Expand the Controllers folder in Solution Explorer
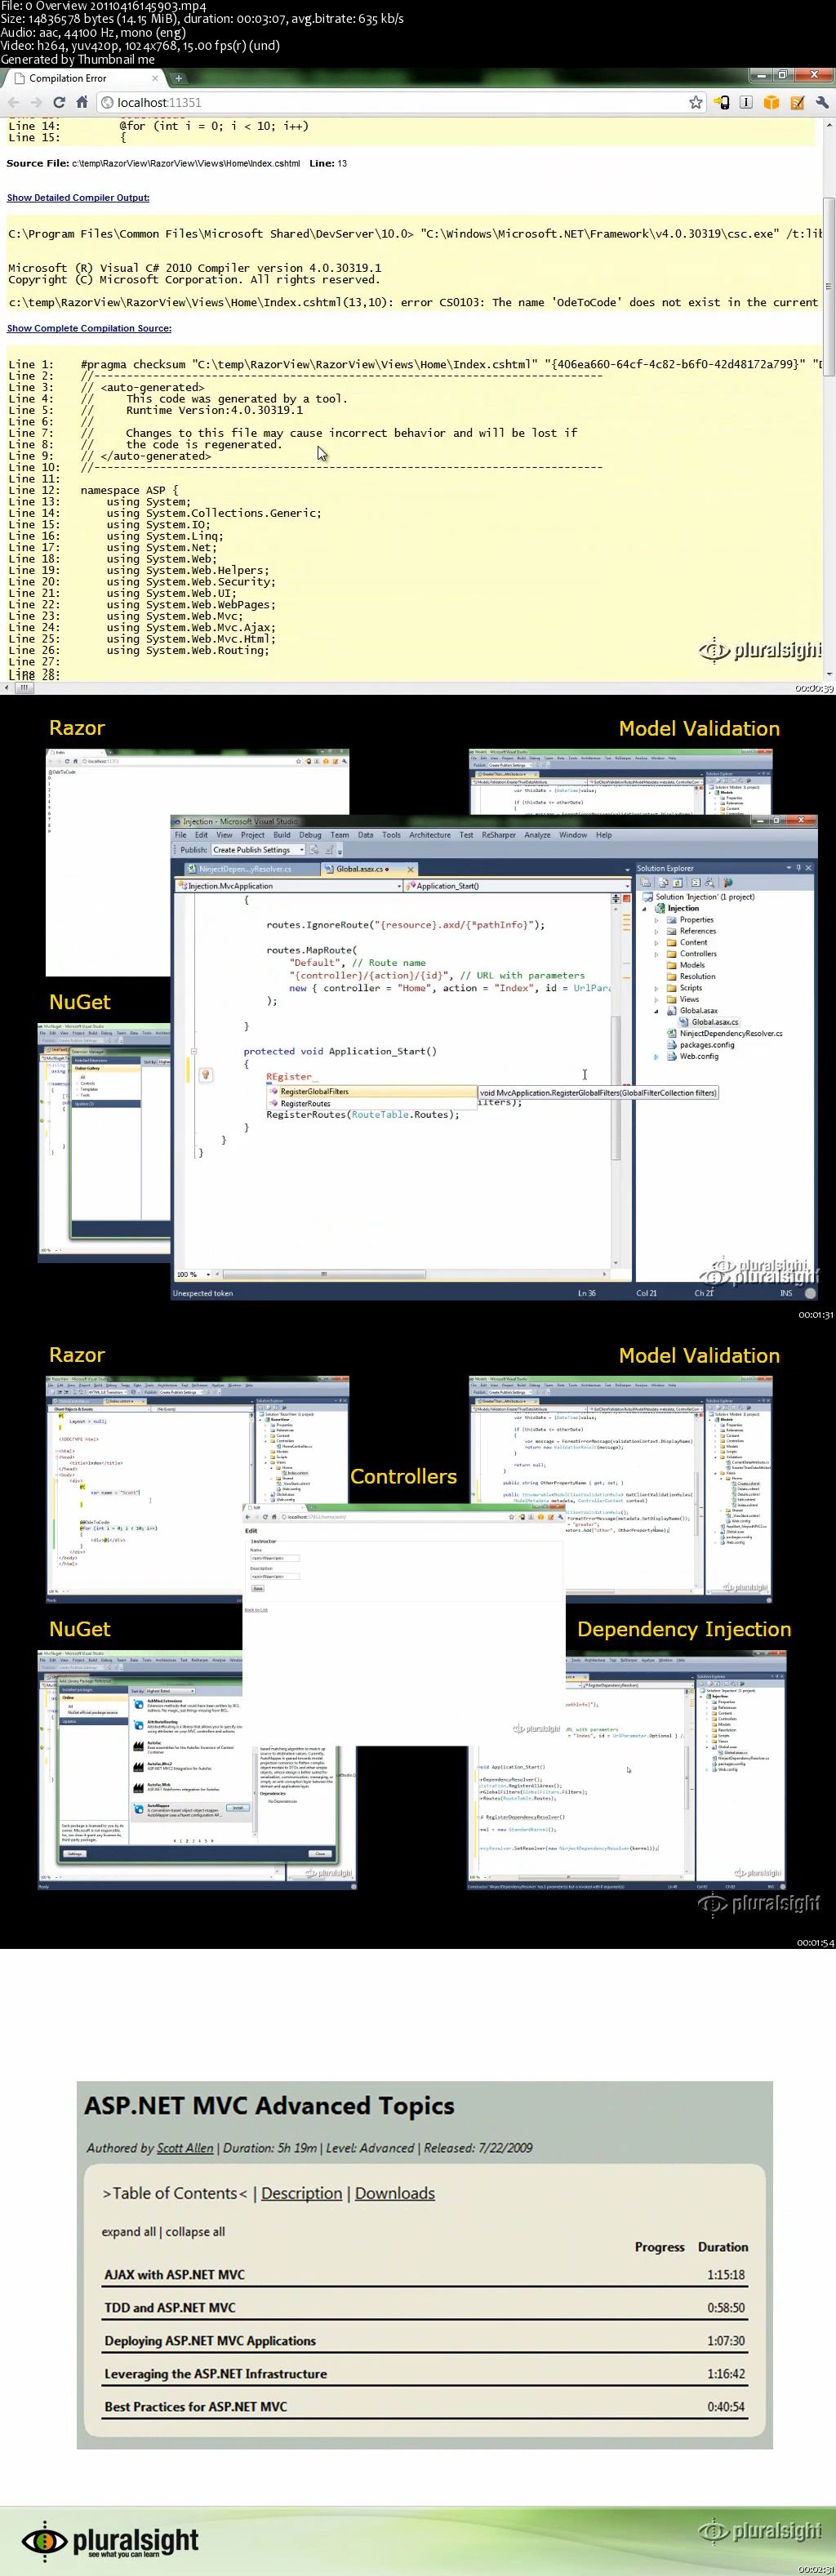The image size is (836, 2576). pyautogui.click(x=657, y=954)
